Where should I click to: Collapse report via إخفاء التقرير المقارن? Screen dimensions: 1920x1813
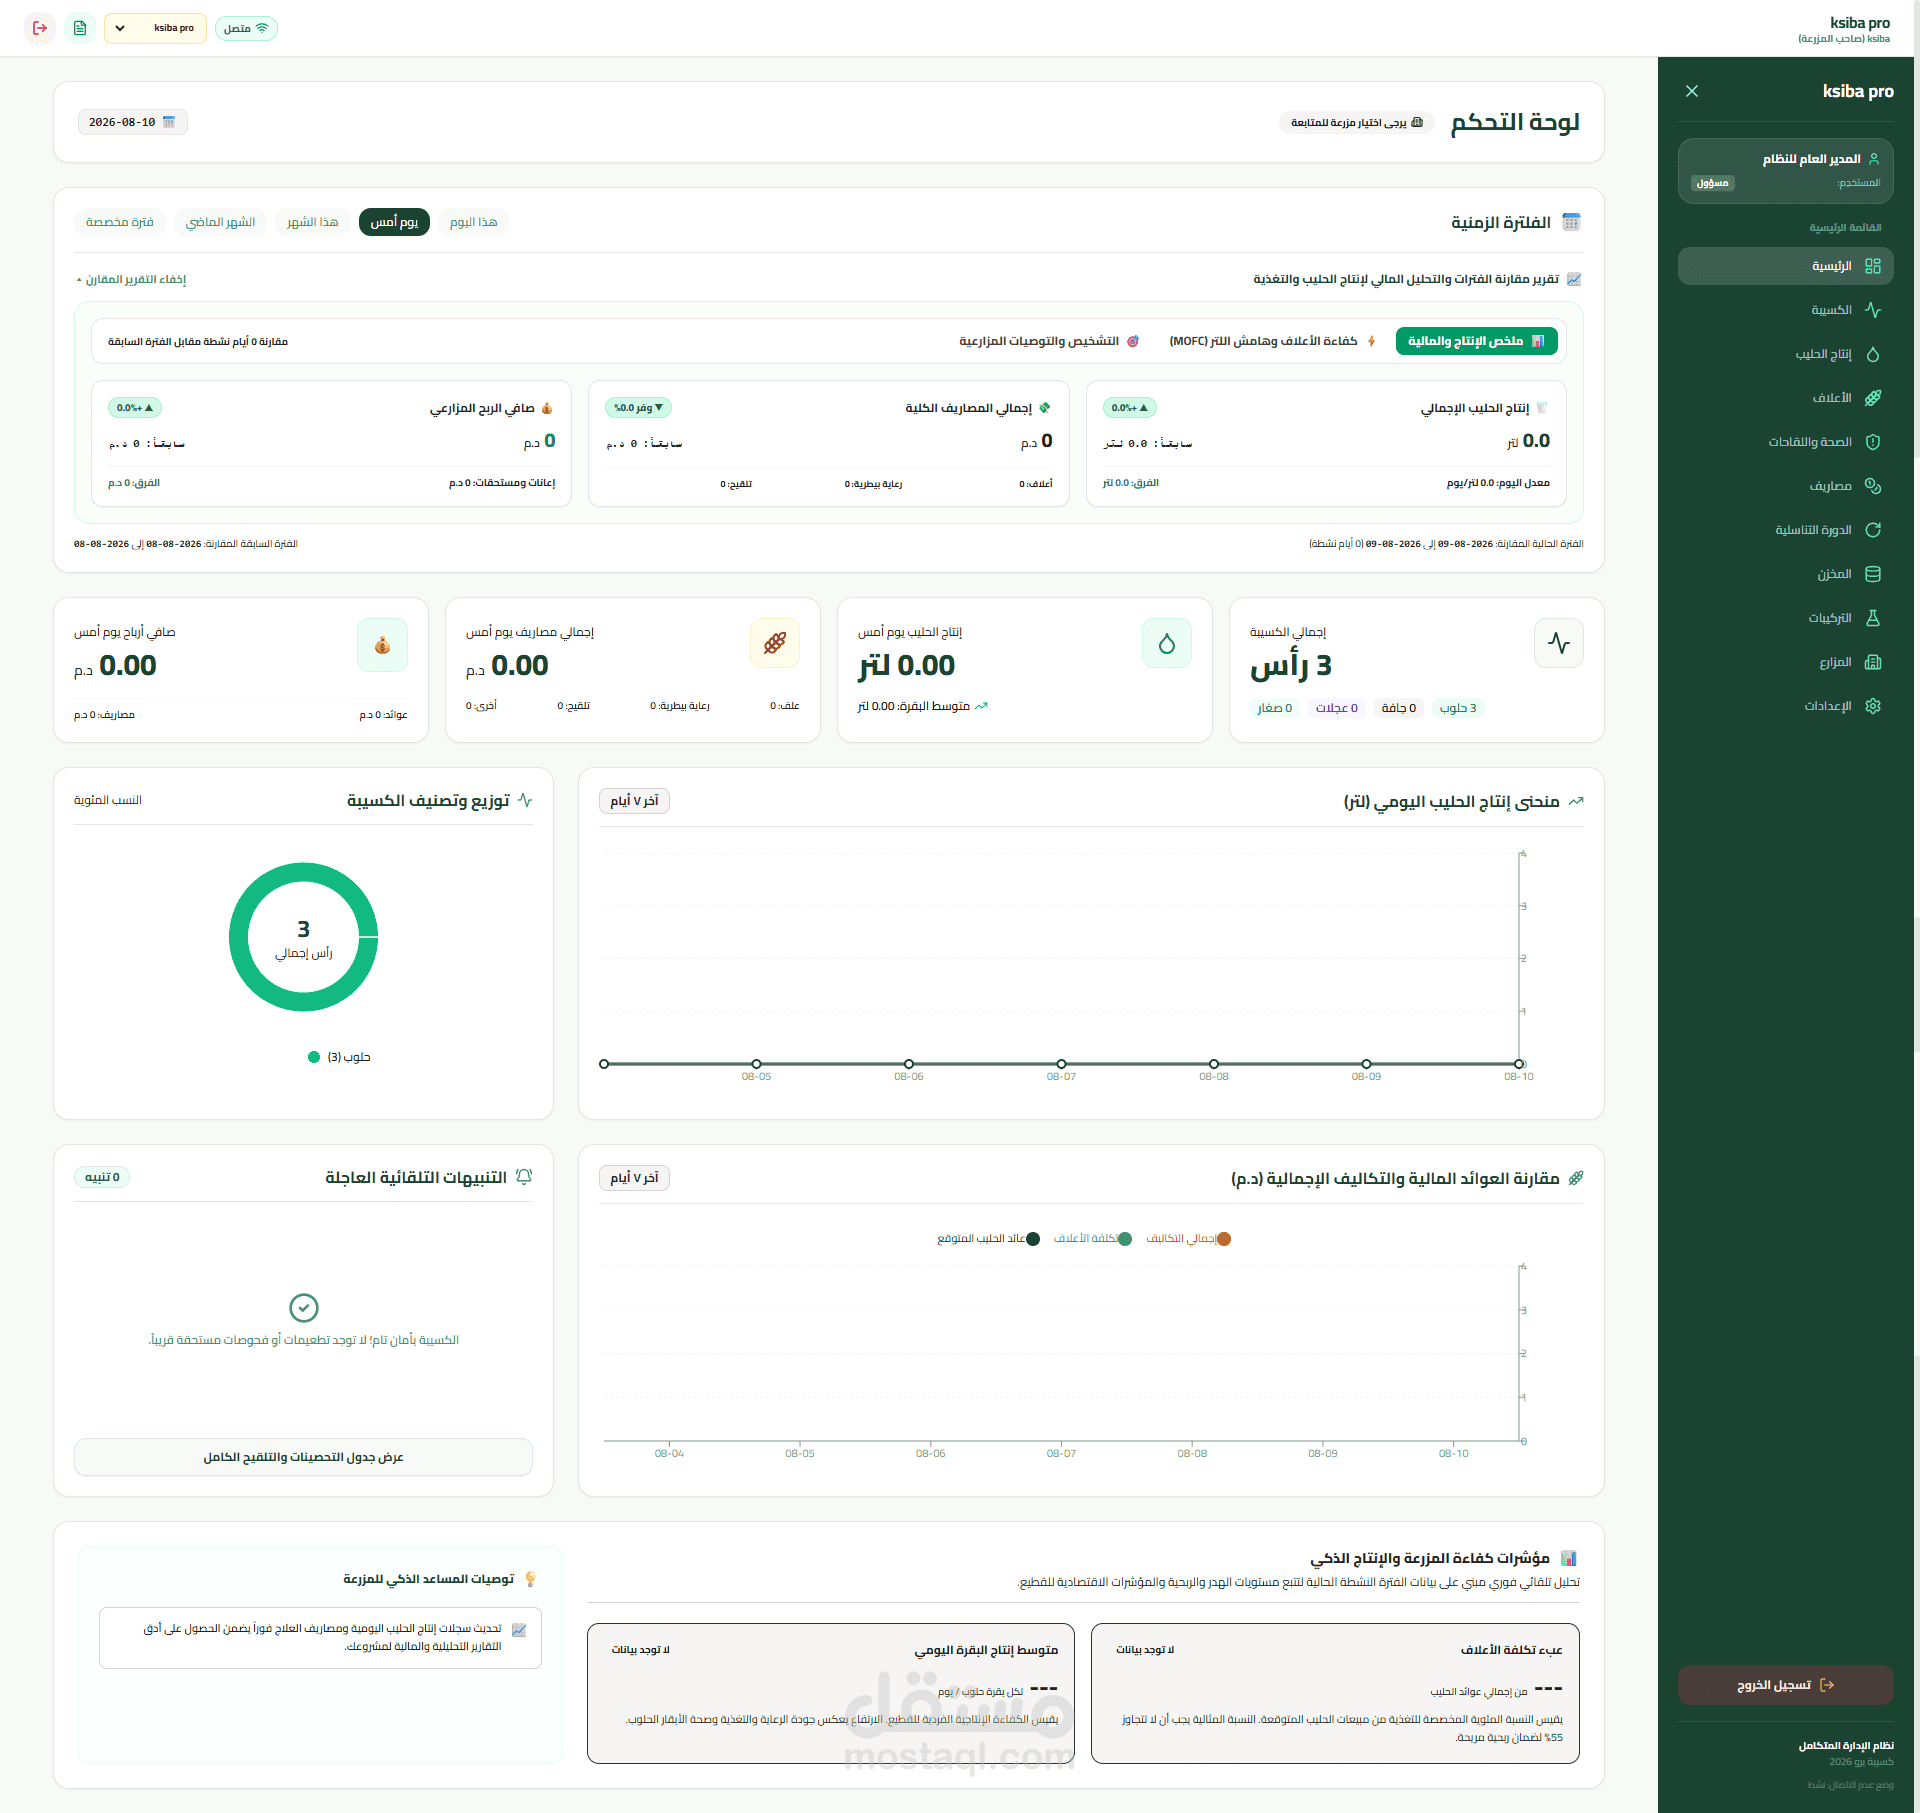coord(132,279)
